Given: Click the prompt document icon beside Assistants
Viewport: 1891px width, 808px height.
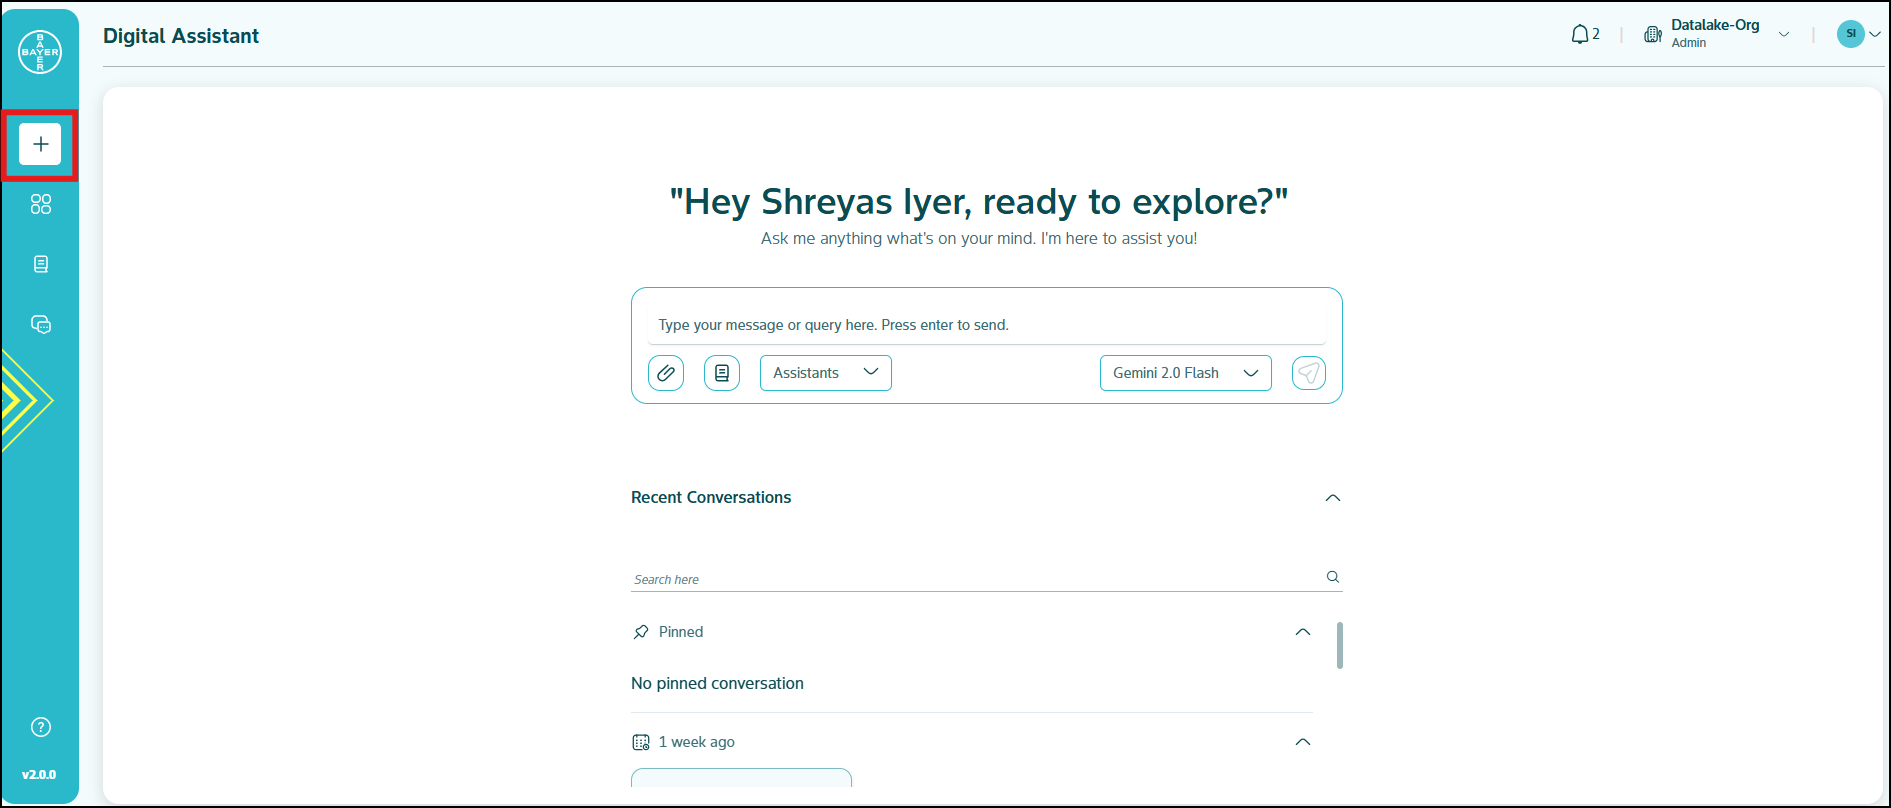Looking at the screenshot, I should click(722, 373).
